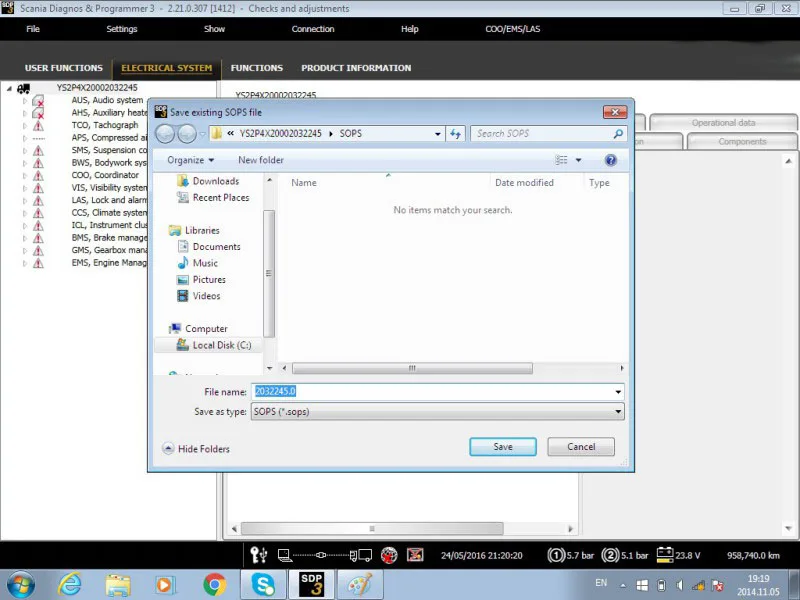Click the EMS Engine warning triangle
This screenshot has height=600, width=800.
[x=38, y=263]
